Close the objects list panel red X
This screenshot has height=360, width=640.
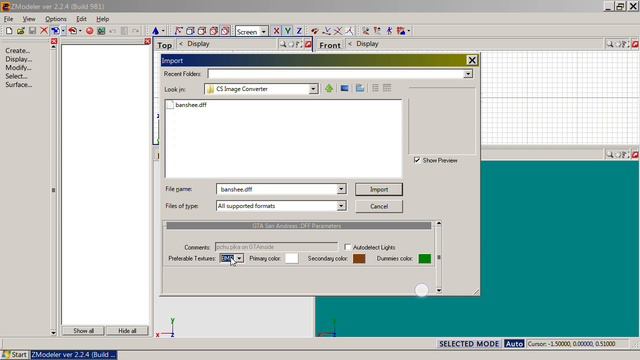[x=147, y=41]
